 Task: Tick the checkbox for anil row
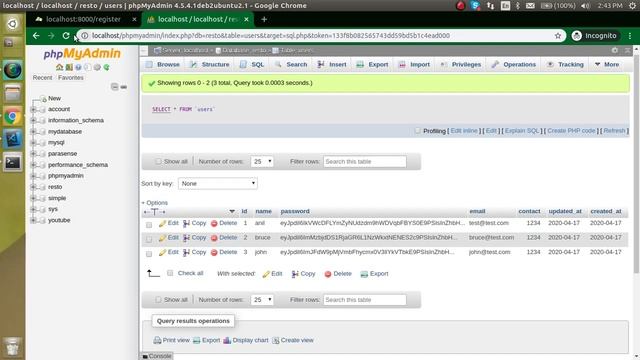pyautogui.click(x=149, y=224)
